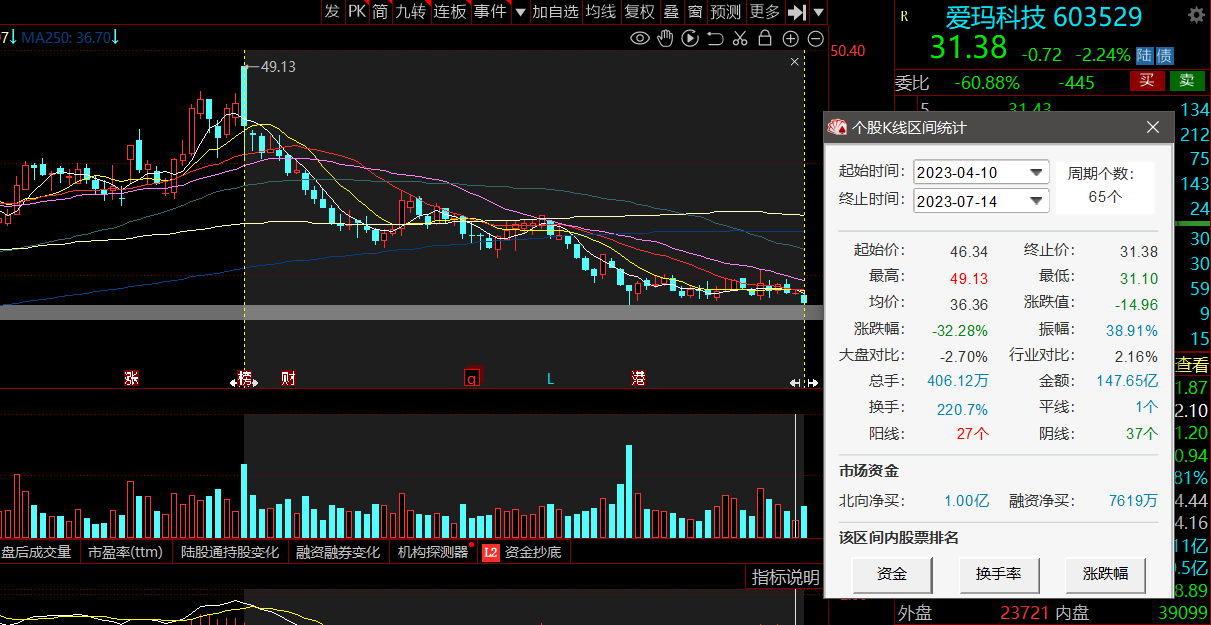Click the stock name 爱玛科技 603529
Viewport: 1211px width, 625px height.
click(x=1044, y=16)
